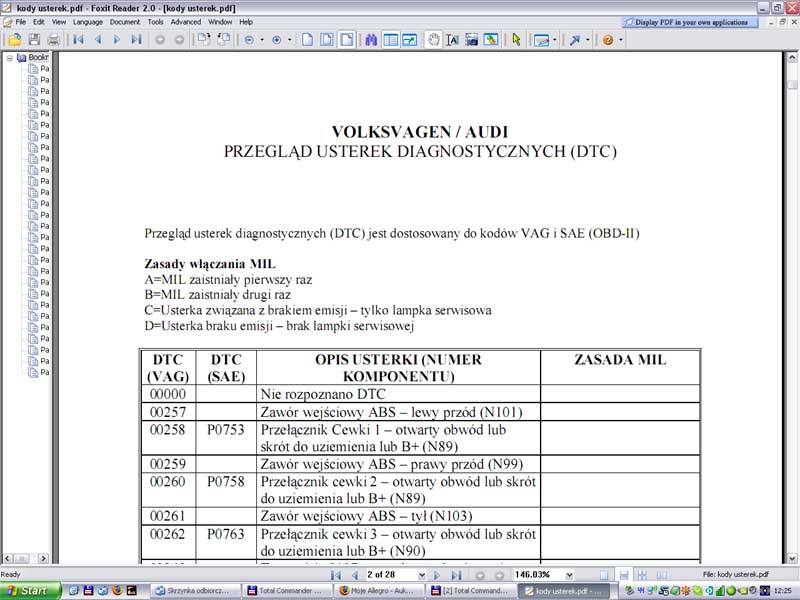
Task: Print the PDF using the printer icon
Action: click(x=54, y=39)
